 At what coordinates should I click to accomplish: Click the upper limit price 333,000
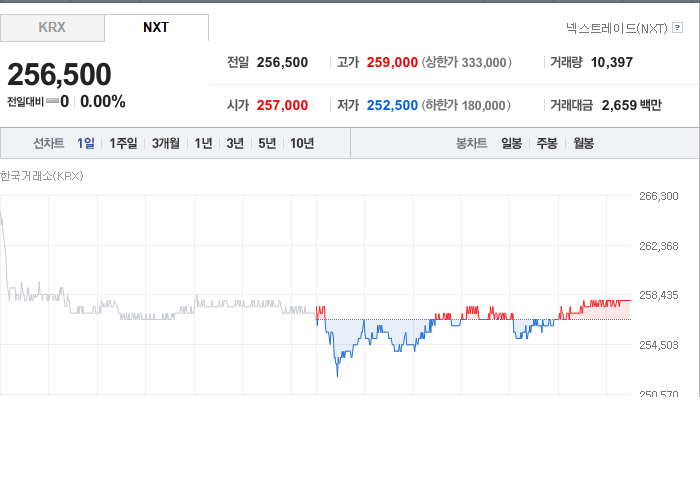click(x=484, y=62)
